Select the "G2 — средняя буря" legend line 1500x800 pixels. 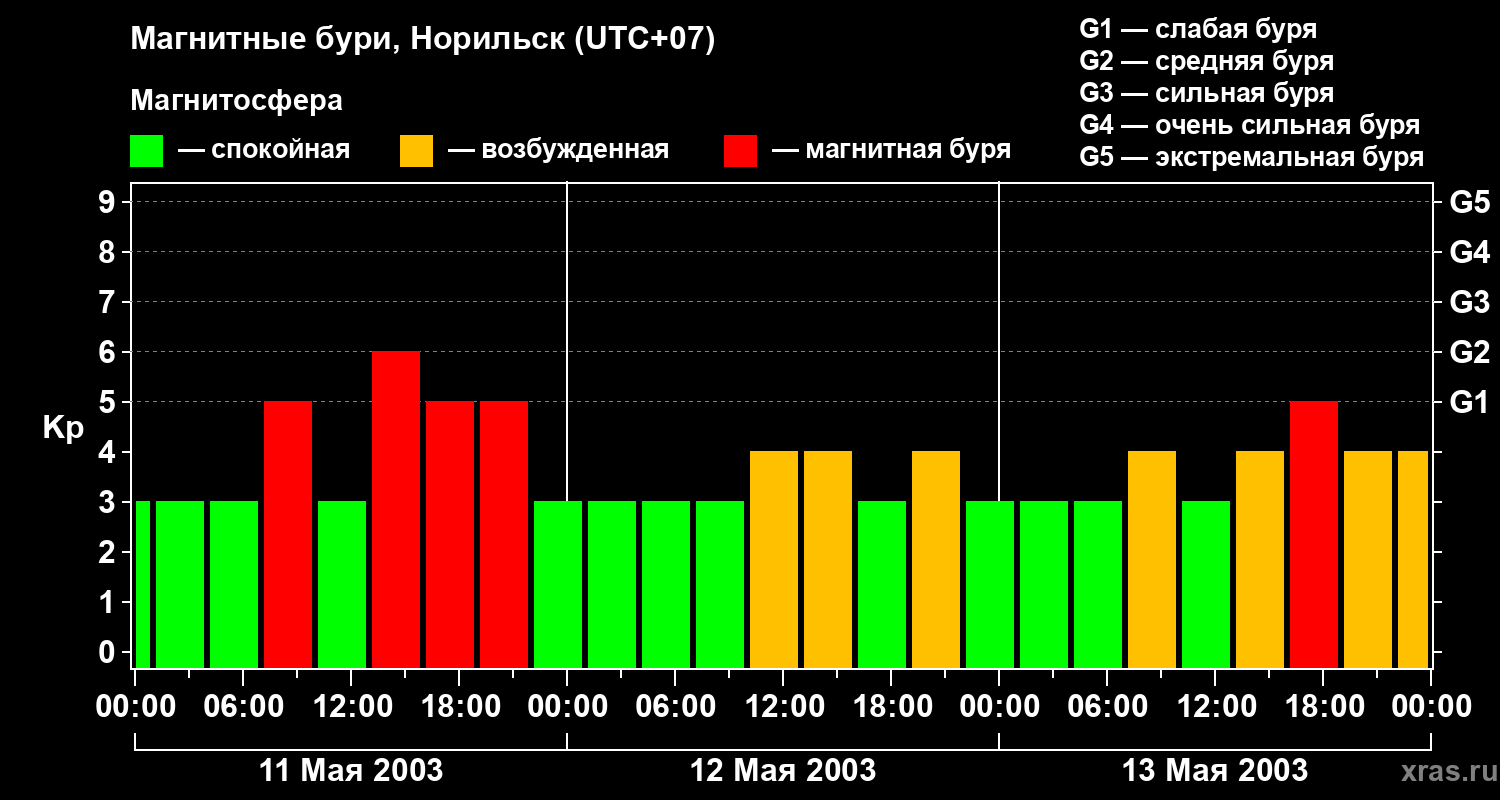1207,61
